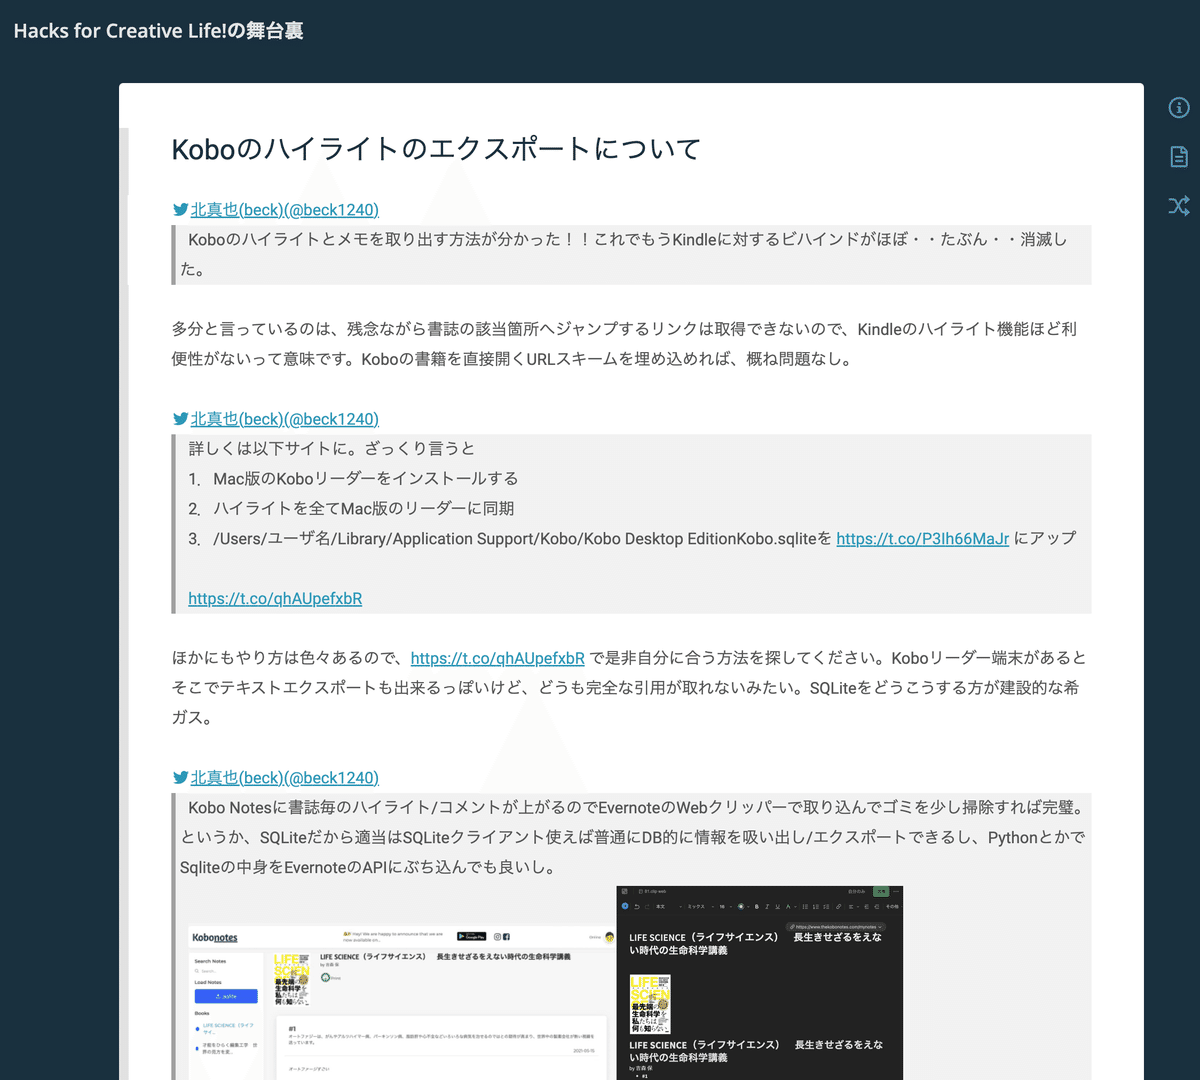Click Twitter bird icon beside first tweet author
1200x1080 pixels.
(x=180, y=210)
